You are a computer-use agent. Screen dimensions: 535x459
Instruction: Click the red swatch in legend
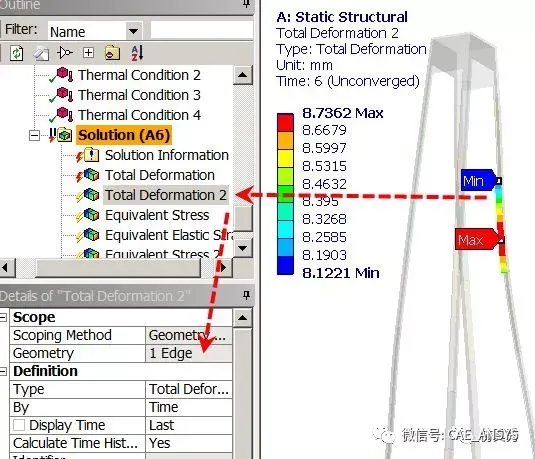coord(285,123)
